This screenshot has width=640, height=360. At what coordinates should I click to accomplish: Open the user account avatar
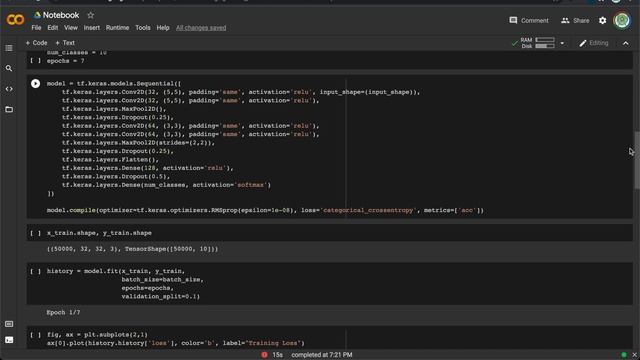click(622, 20)
